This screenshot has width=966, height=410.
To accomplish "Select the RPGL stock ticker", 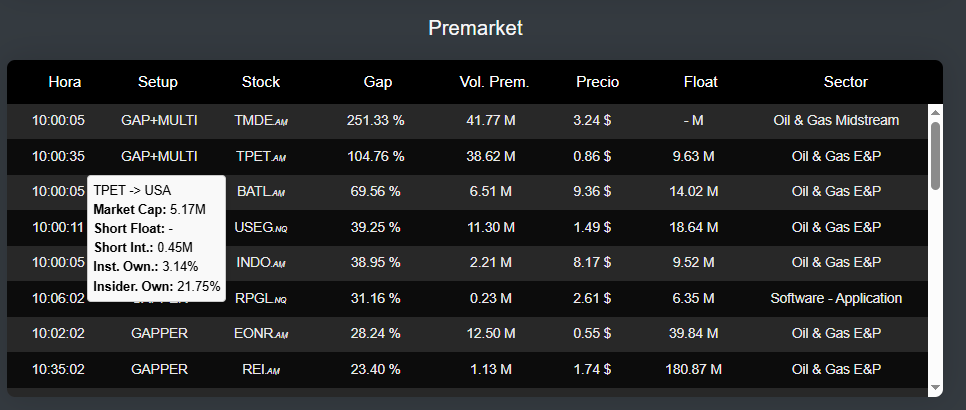I will pyautogui.click(x=261, y=299).
